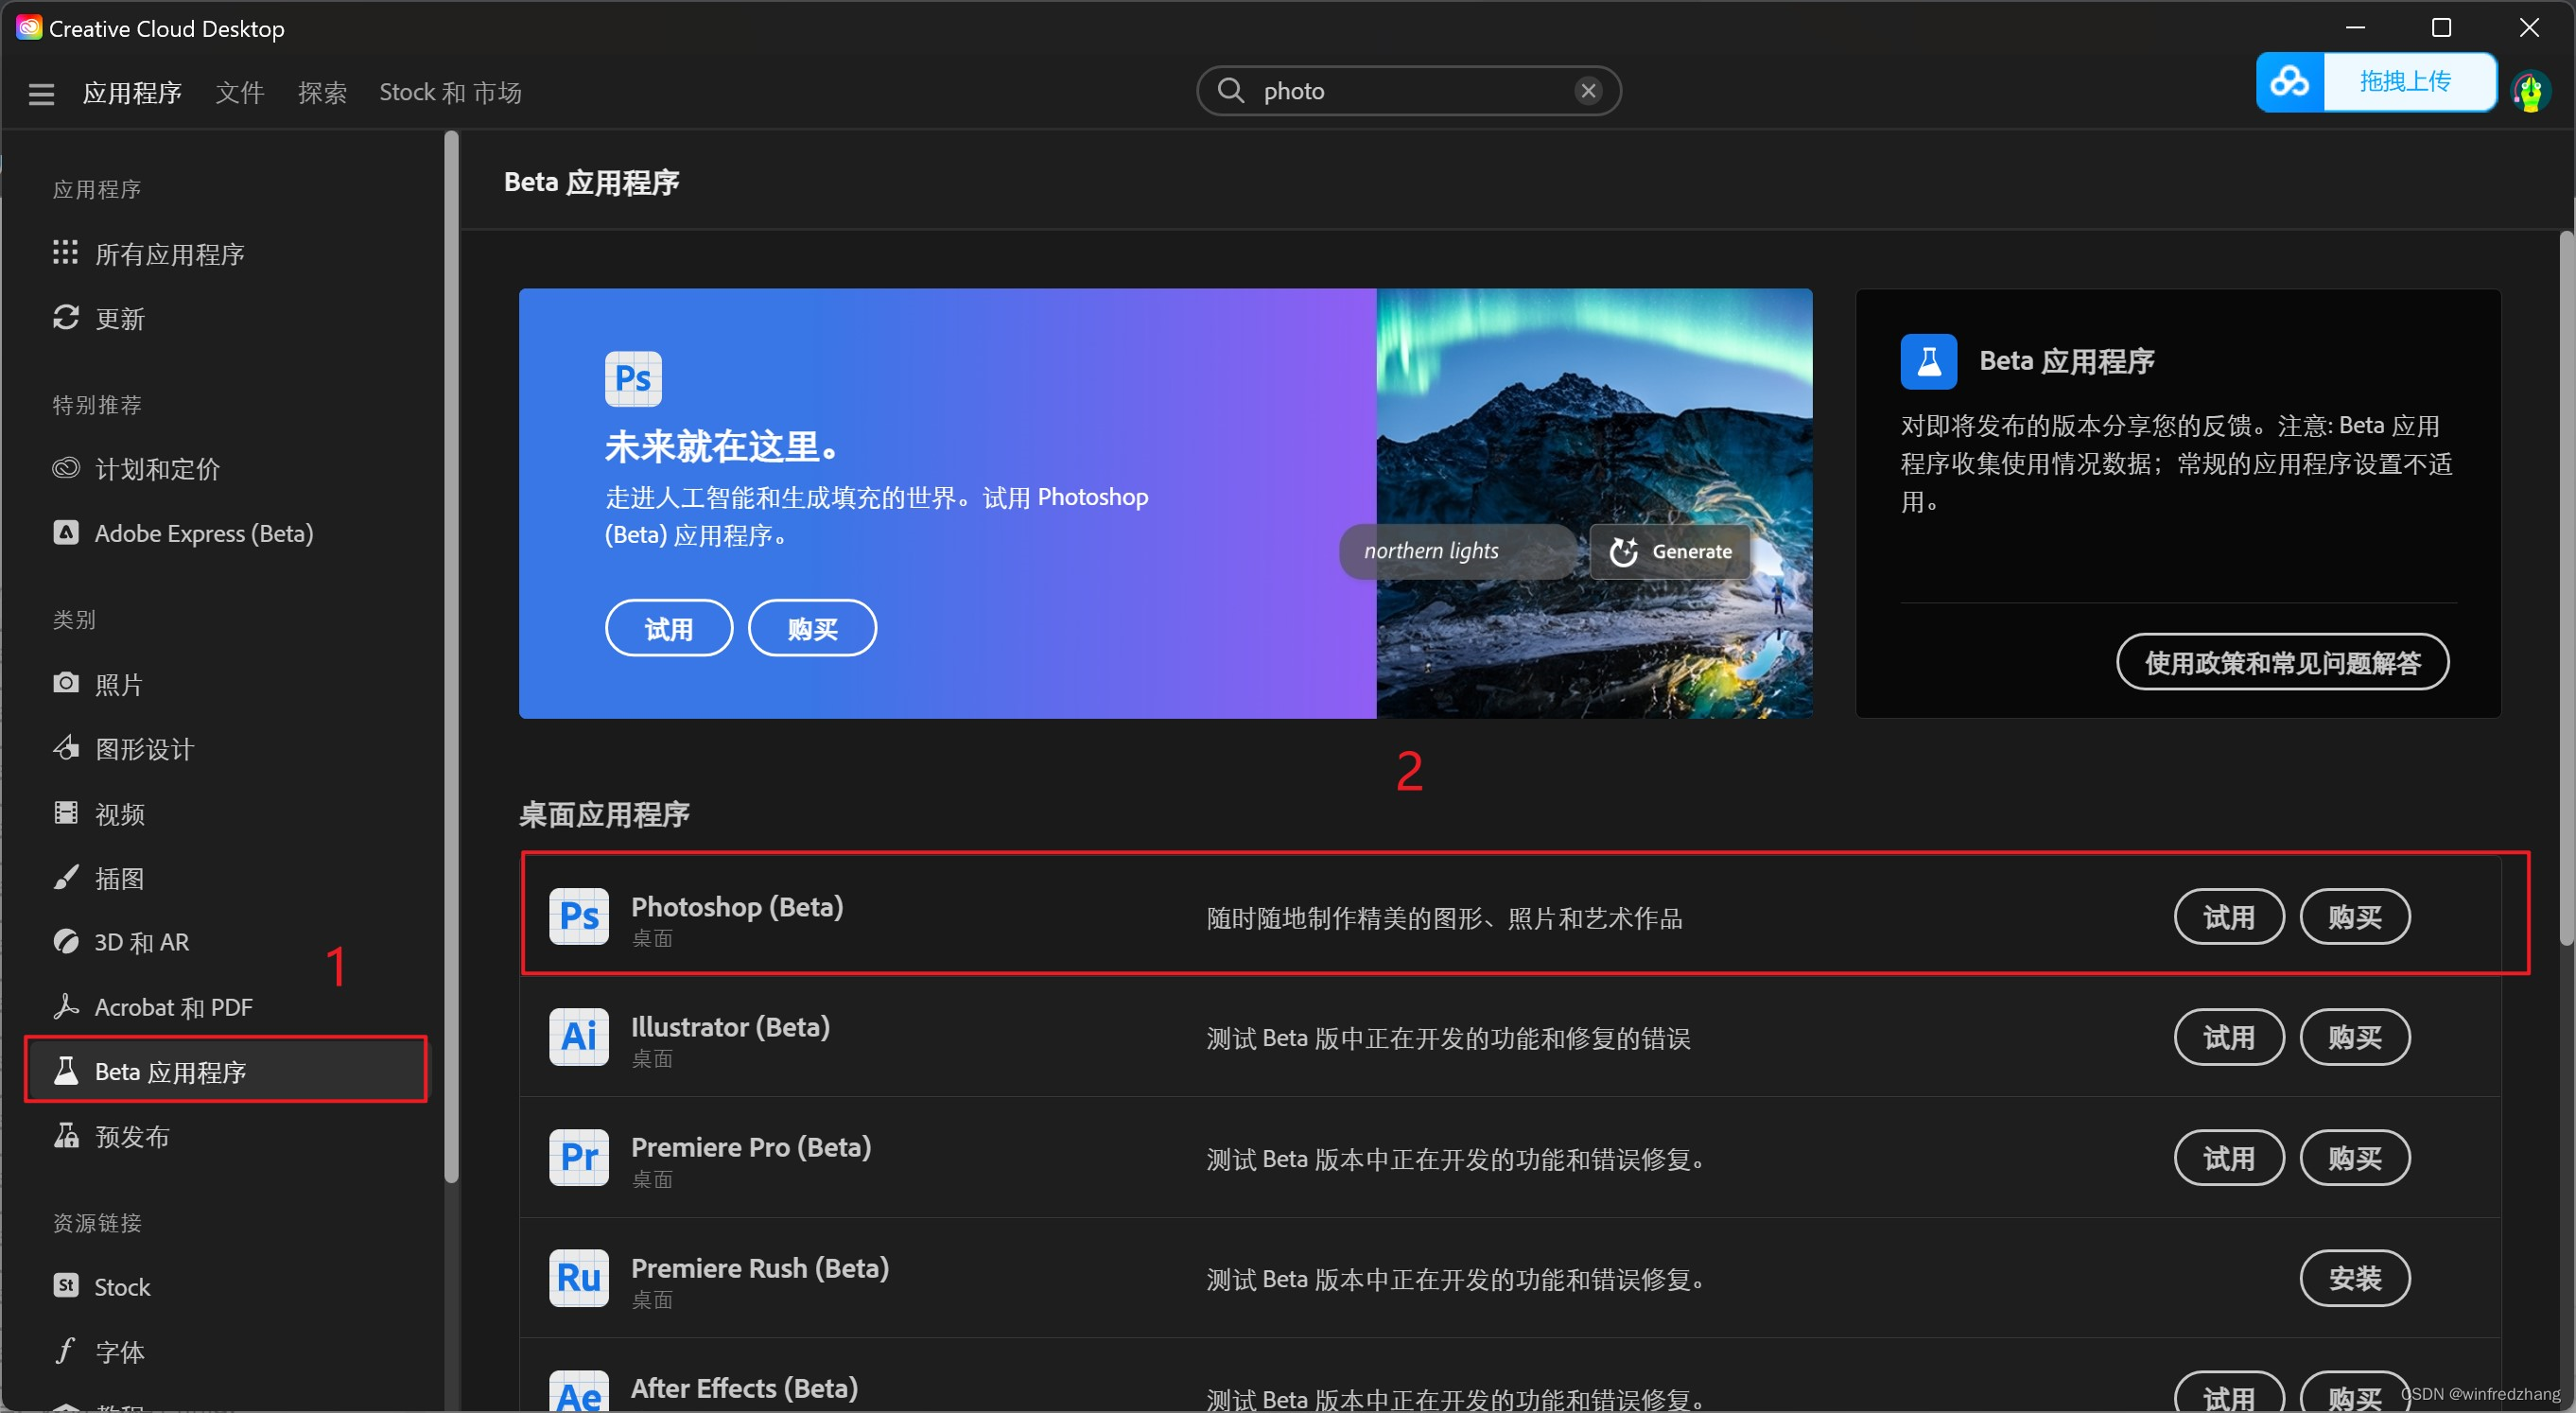Click the 字体 font icon
Viewport: 2576px width, 1413px height.
[x=65, y=1350]
